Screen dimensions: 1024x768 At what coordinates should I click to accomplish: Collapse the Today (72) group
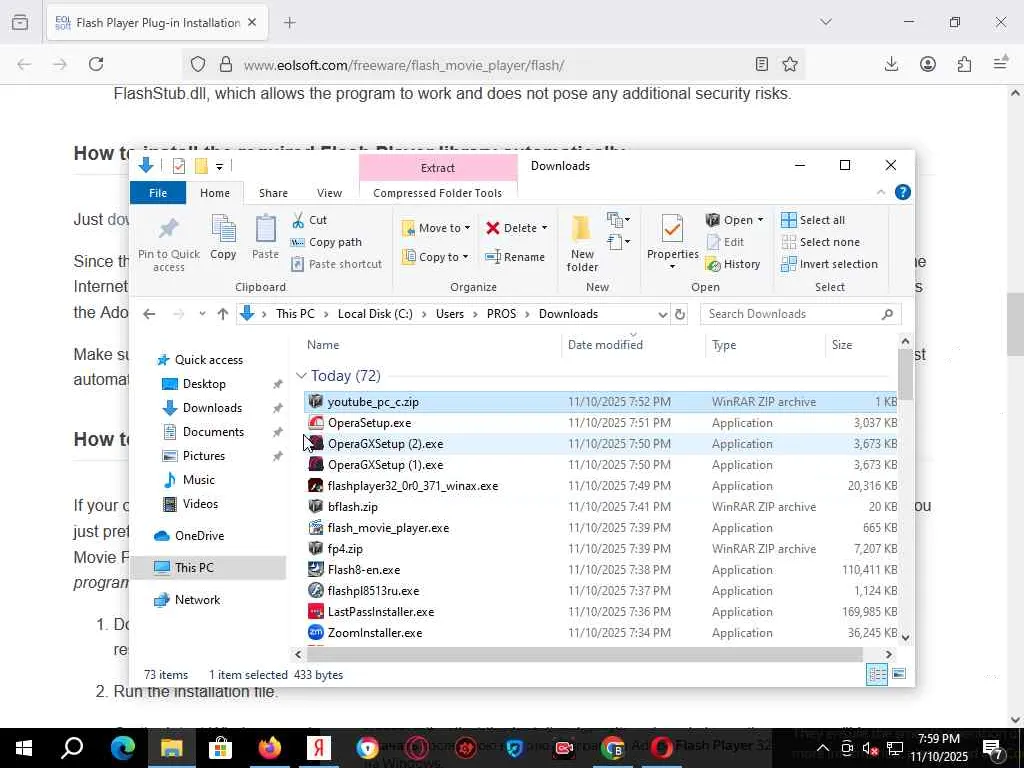[301, 376]
